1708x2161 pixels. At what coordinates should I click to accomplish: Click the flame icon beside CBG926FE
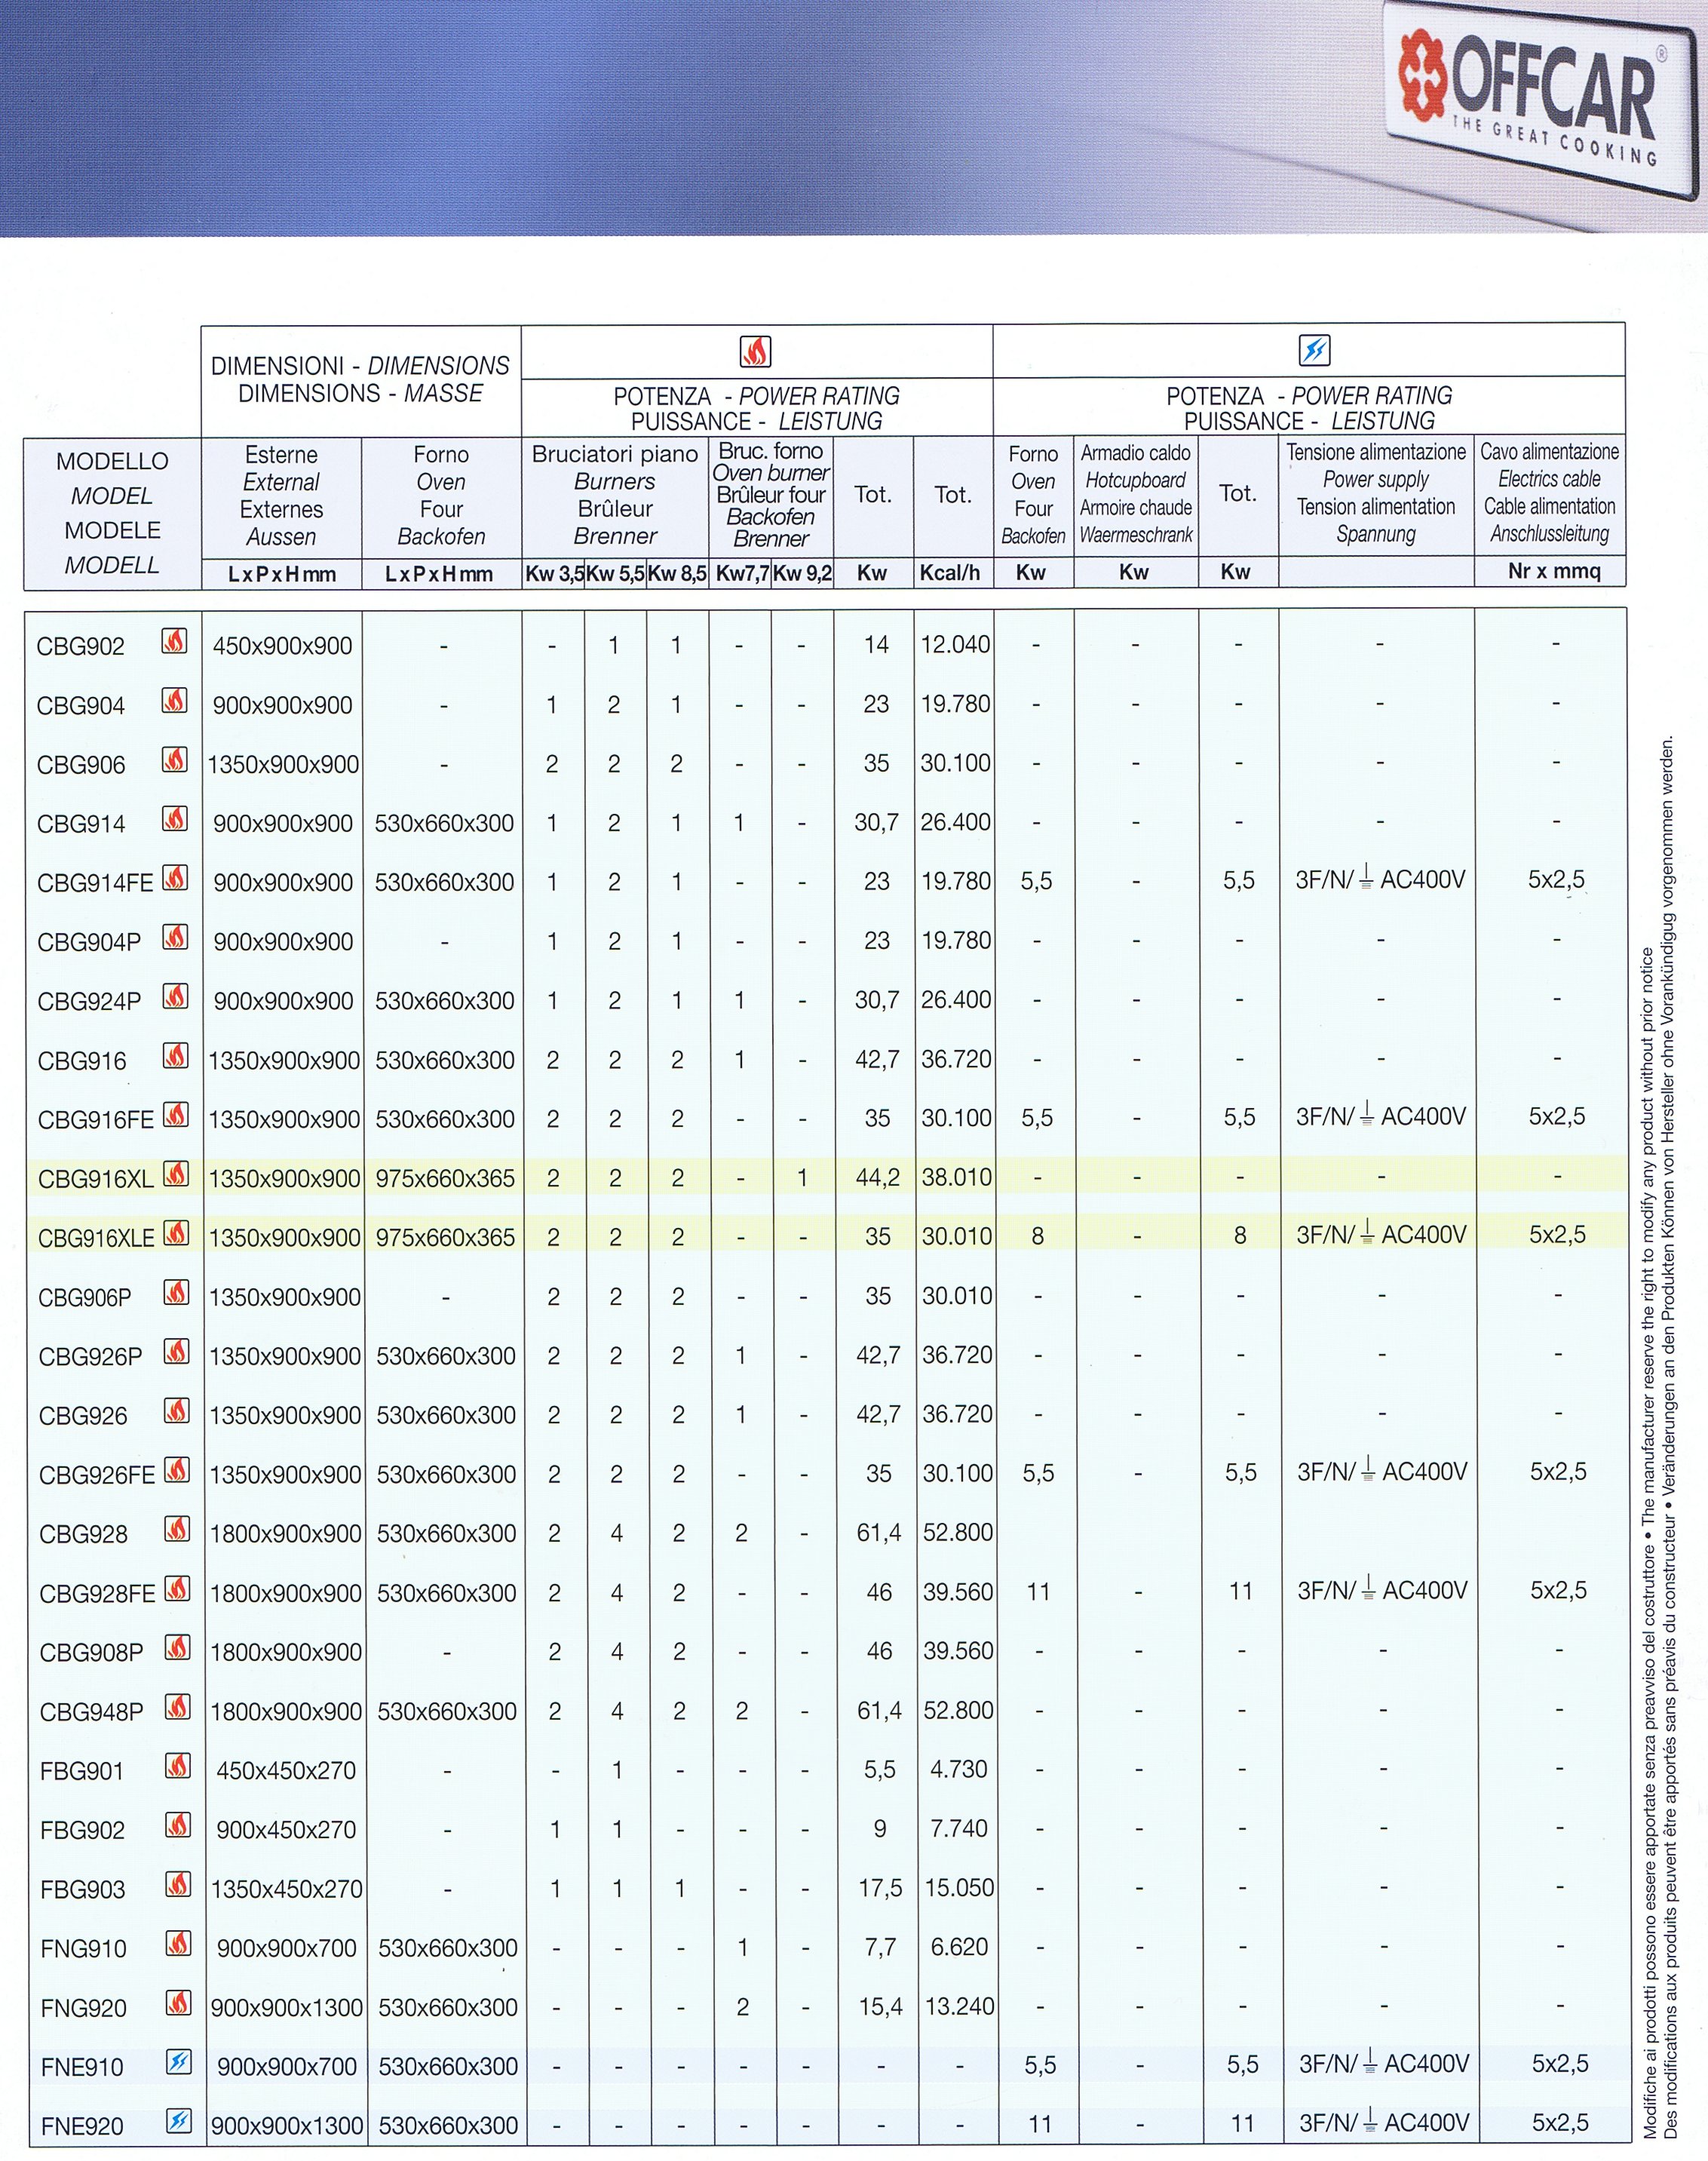pos(177,1469)
